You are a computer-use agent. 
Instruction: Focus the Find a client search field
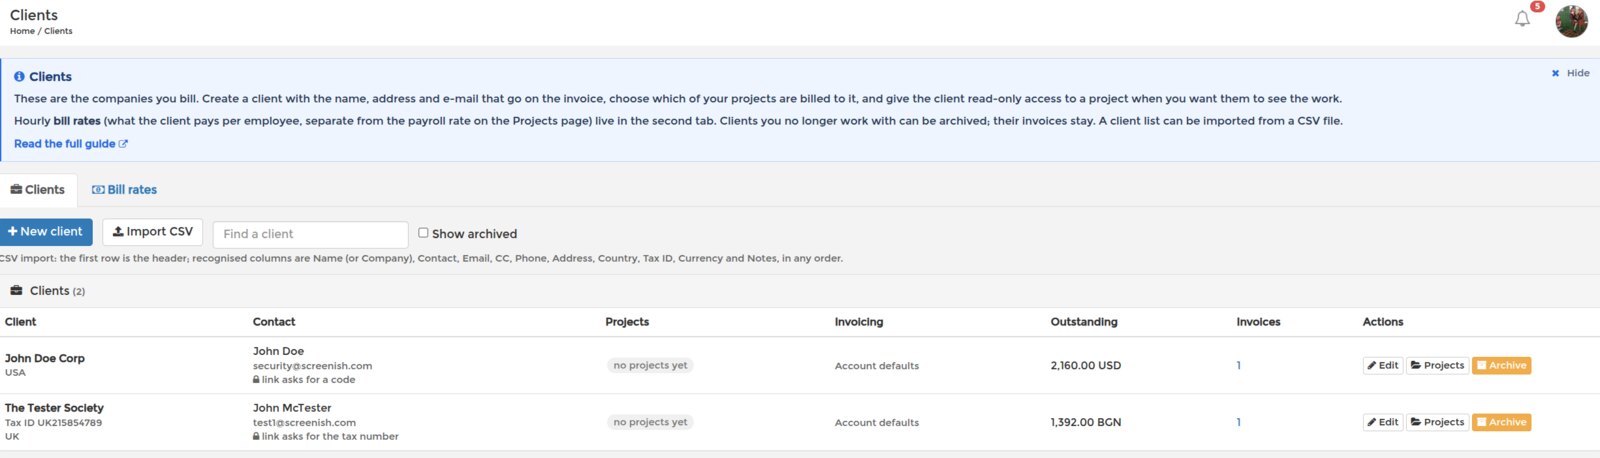coord(310,234)
